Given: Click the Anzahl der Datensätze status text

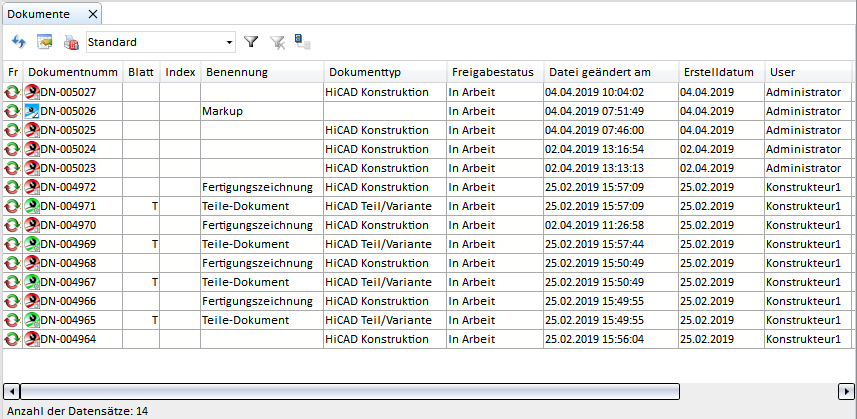Looking at the screenshot, I should [77, 411].
